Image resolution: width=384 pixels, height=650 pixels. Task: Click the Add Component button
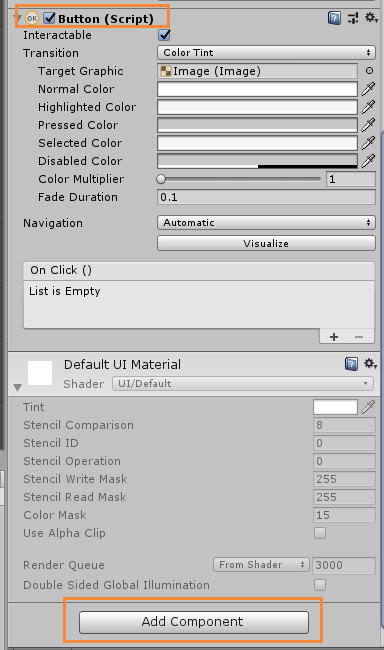[194, 622]
